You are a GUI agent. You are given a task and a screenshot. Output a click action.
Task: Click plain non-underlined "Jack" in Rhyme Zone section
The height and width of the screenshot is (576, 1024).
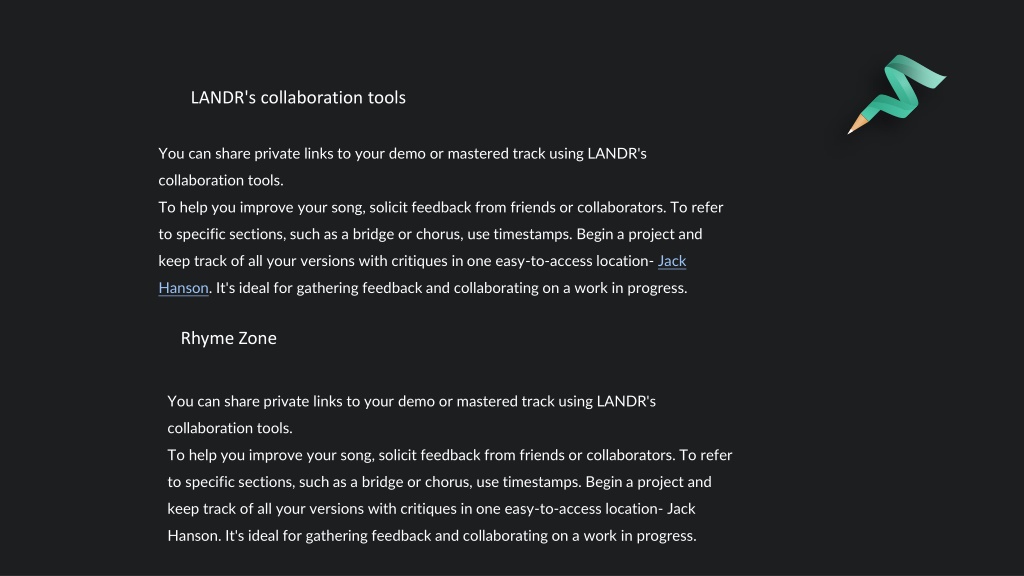coord(681,509)
